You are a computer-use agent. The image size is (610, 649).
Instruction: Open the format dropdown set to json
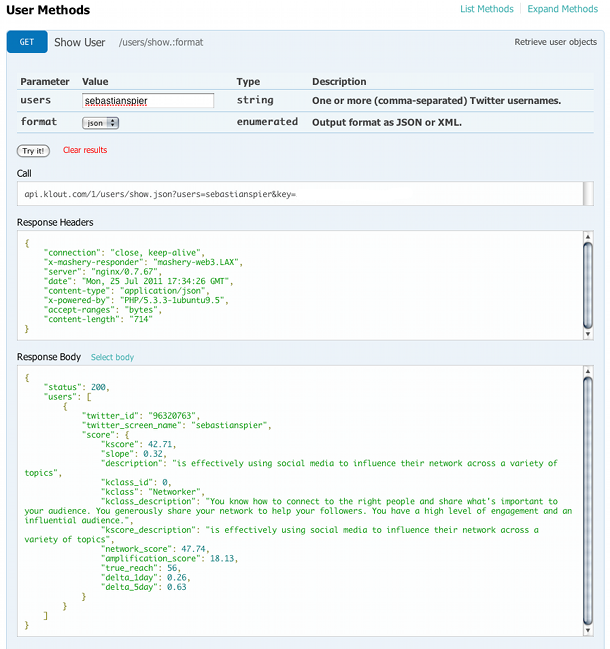point(101,123)
